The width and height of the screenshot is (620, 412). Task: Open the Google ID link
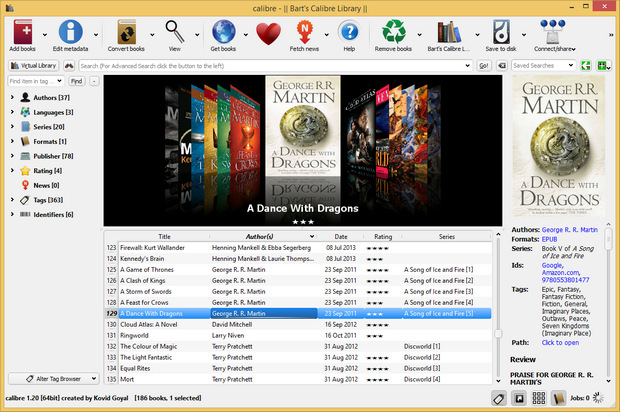[x=552, y=265]
